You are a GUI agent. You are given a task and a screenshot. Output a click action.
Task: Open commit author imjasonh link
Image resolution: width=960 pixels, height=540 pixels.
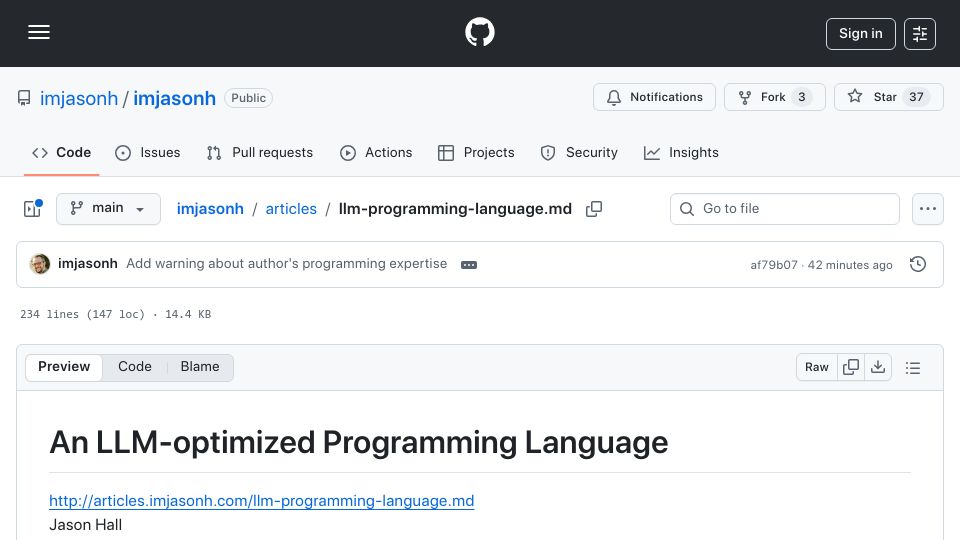coord(88,263)
